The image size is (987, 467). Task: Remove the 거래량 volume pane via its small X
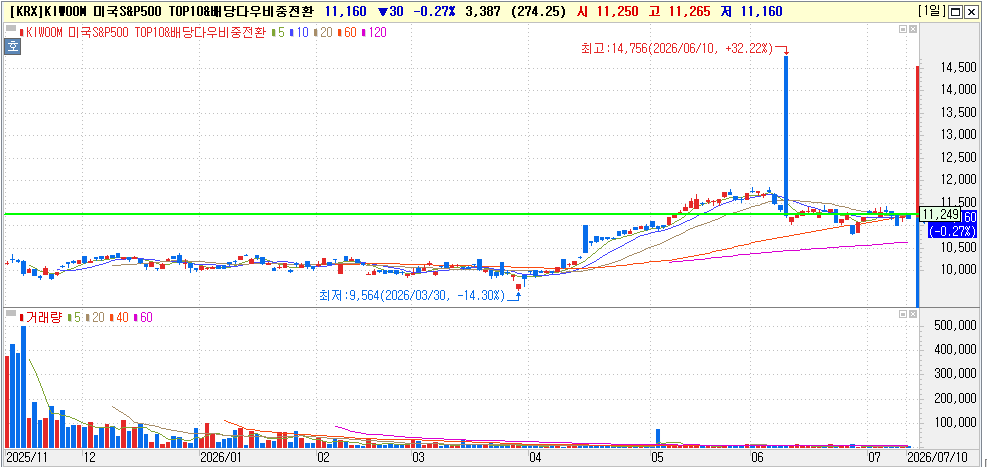[913, 313]
